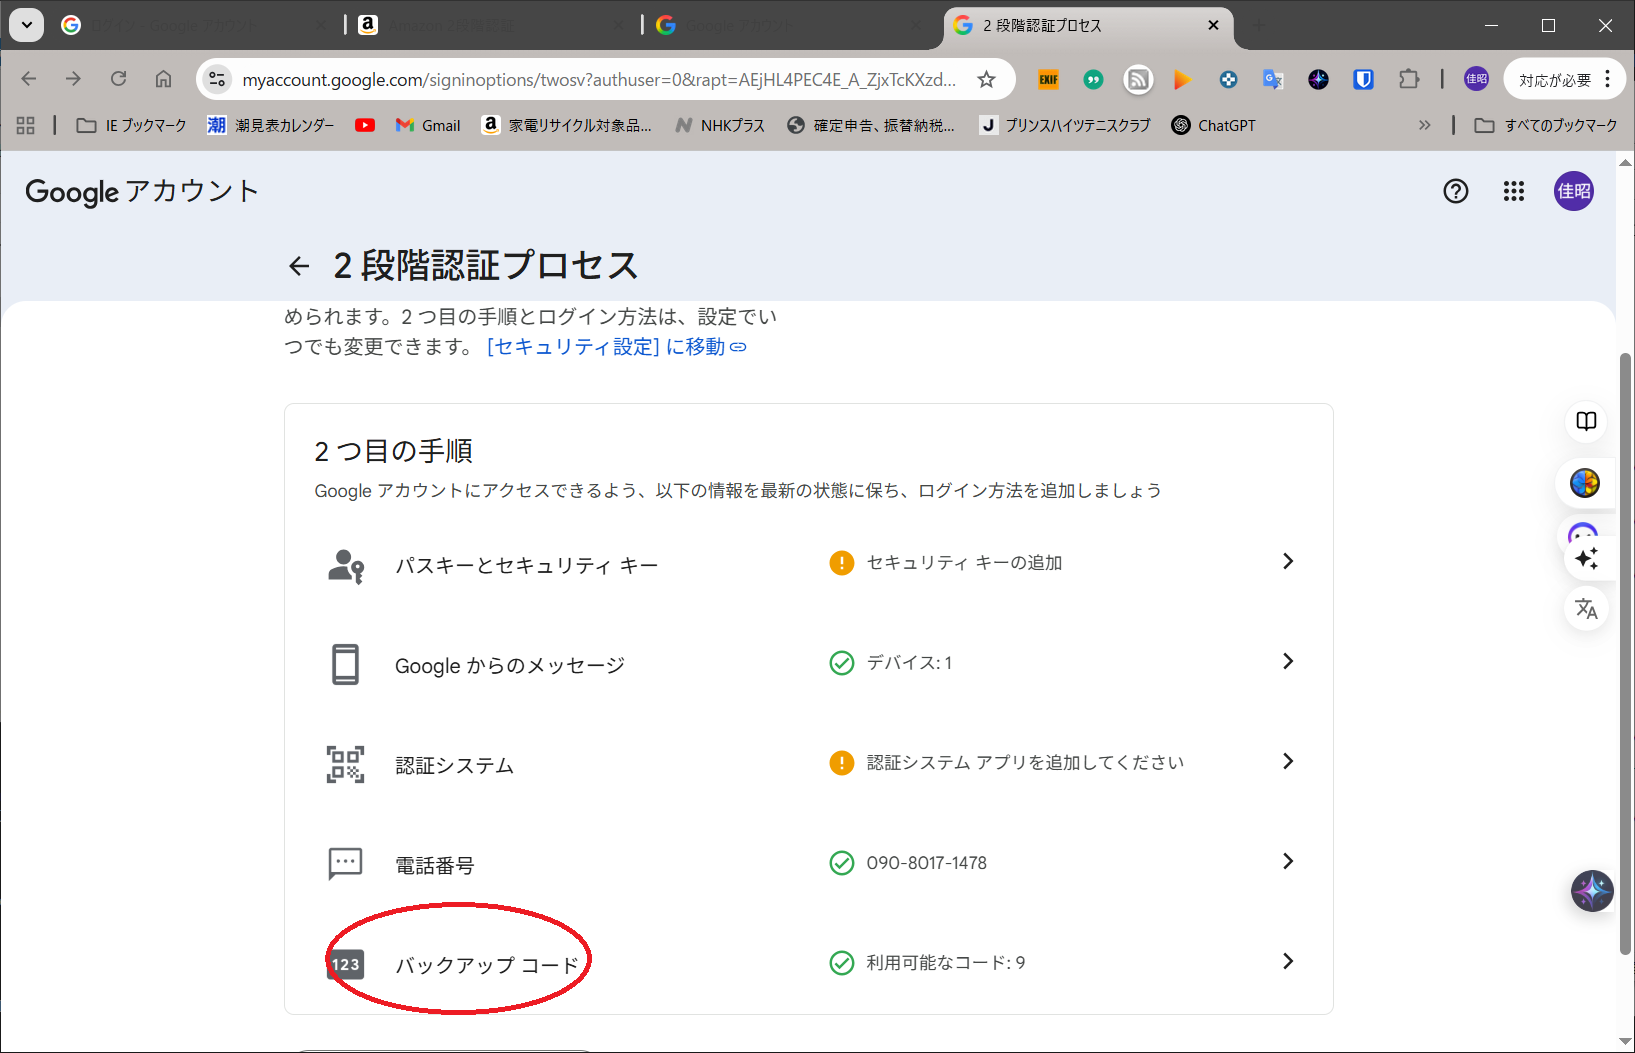Follow the [セキュリティ設定] に移動 link
This screenshot has width=1635, height=1053.
point(616,347)
